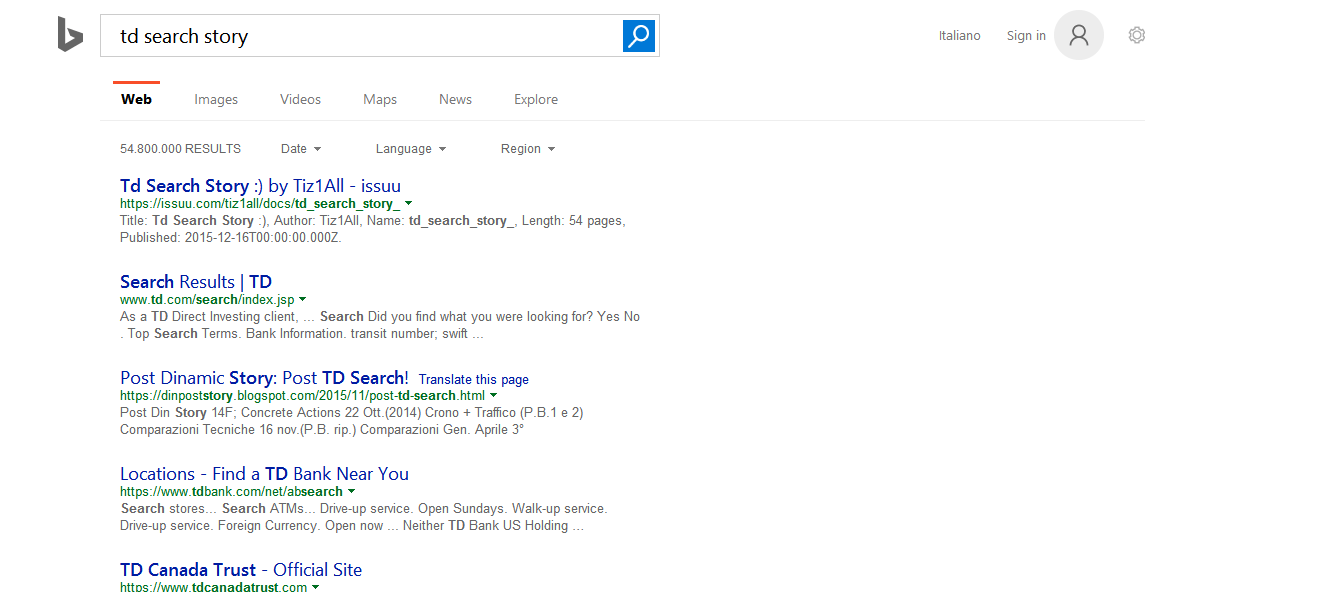
Task: Open the Region filter dropdown
Action: 528,149
